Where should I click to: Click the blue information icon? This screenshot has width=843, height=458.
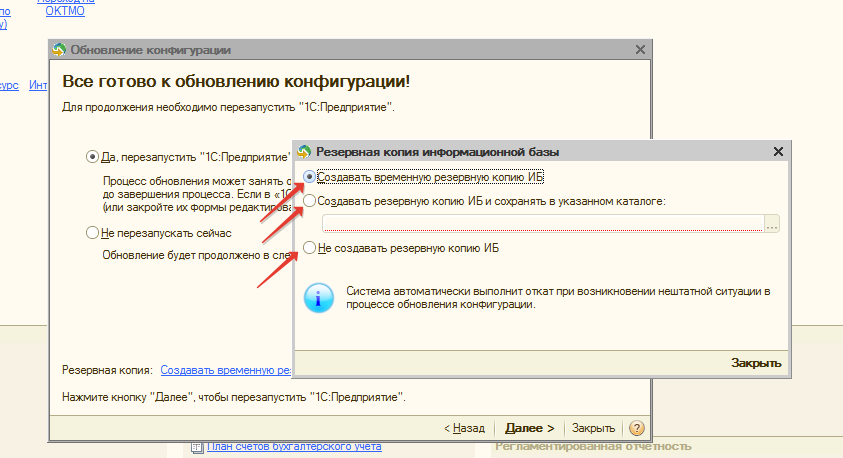click(319, 297)
